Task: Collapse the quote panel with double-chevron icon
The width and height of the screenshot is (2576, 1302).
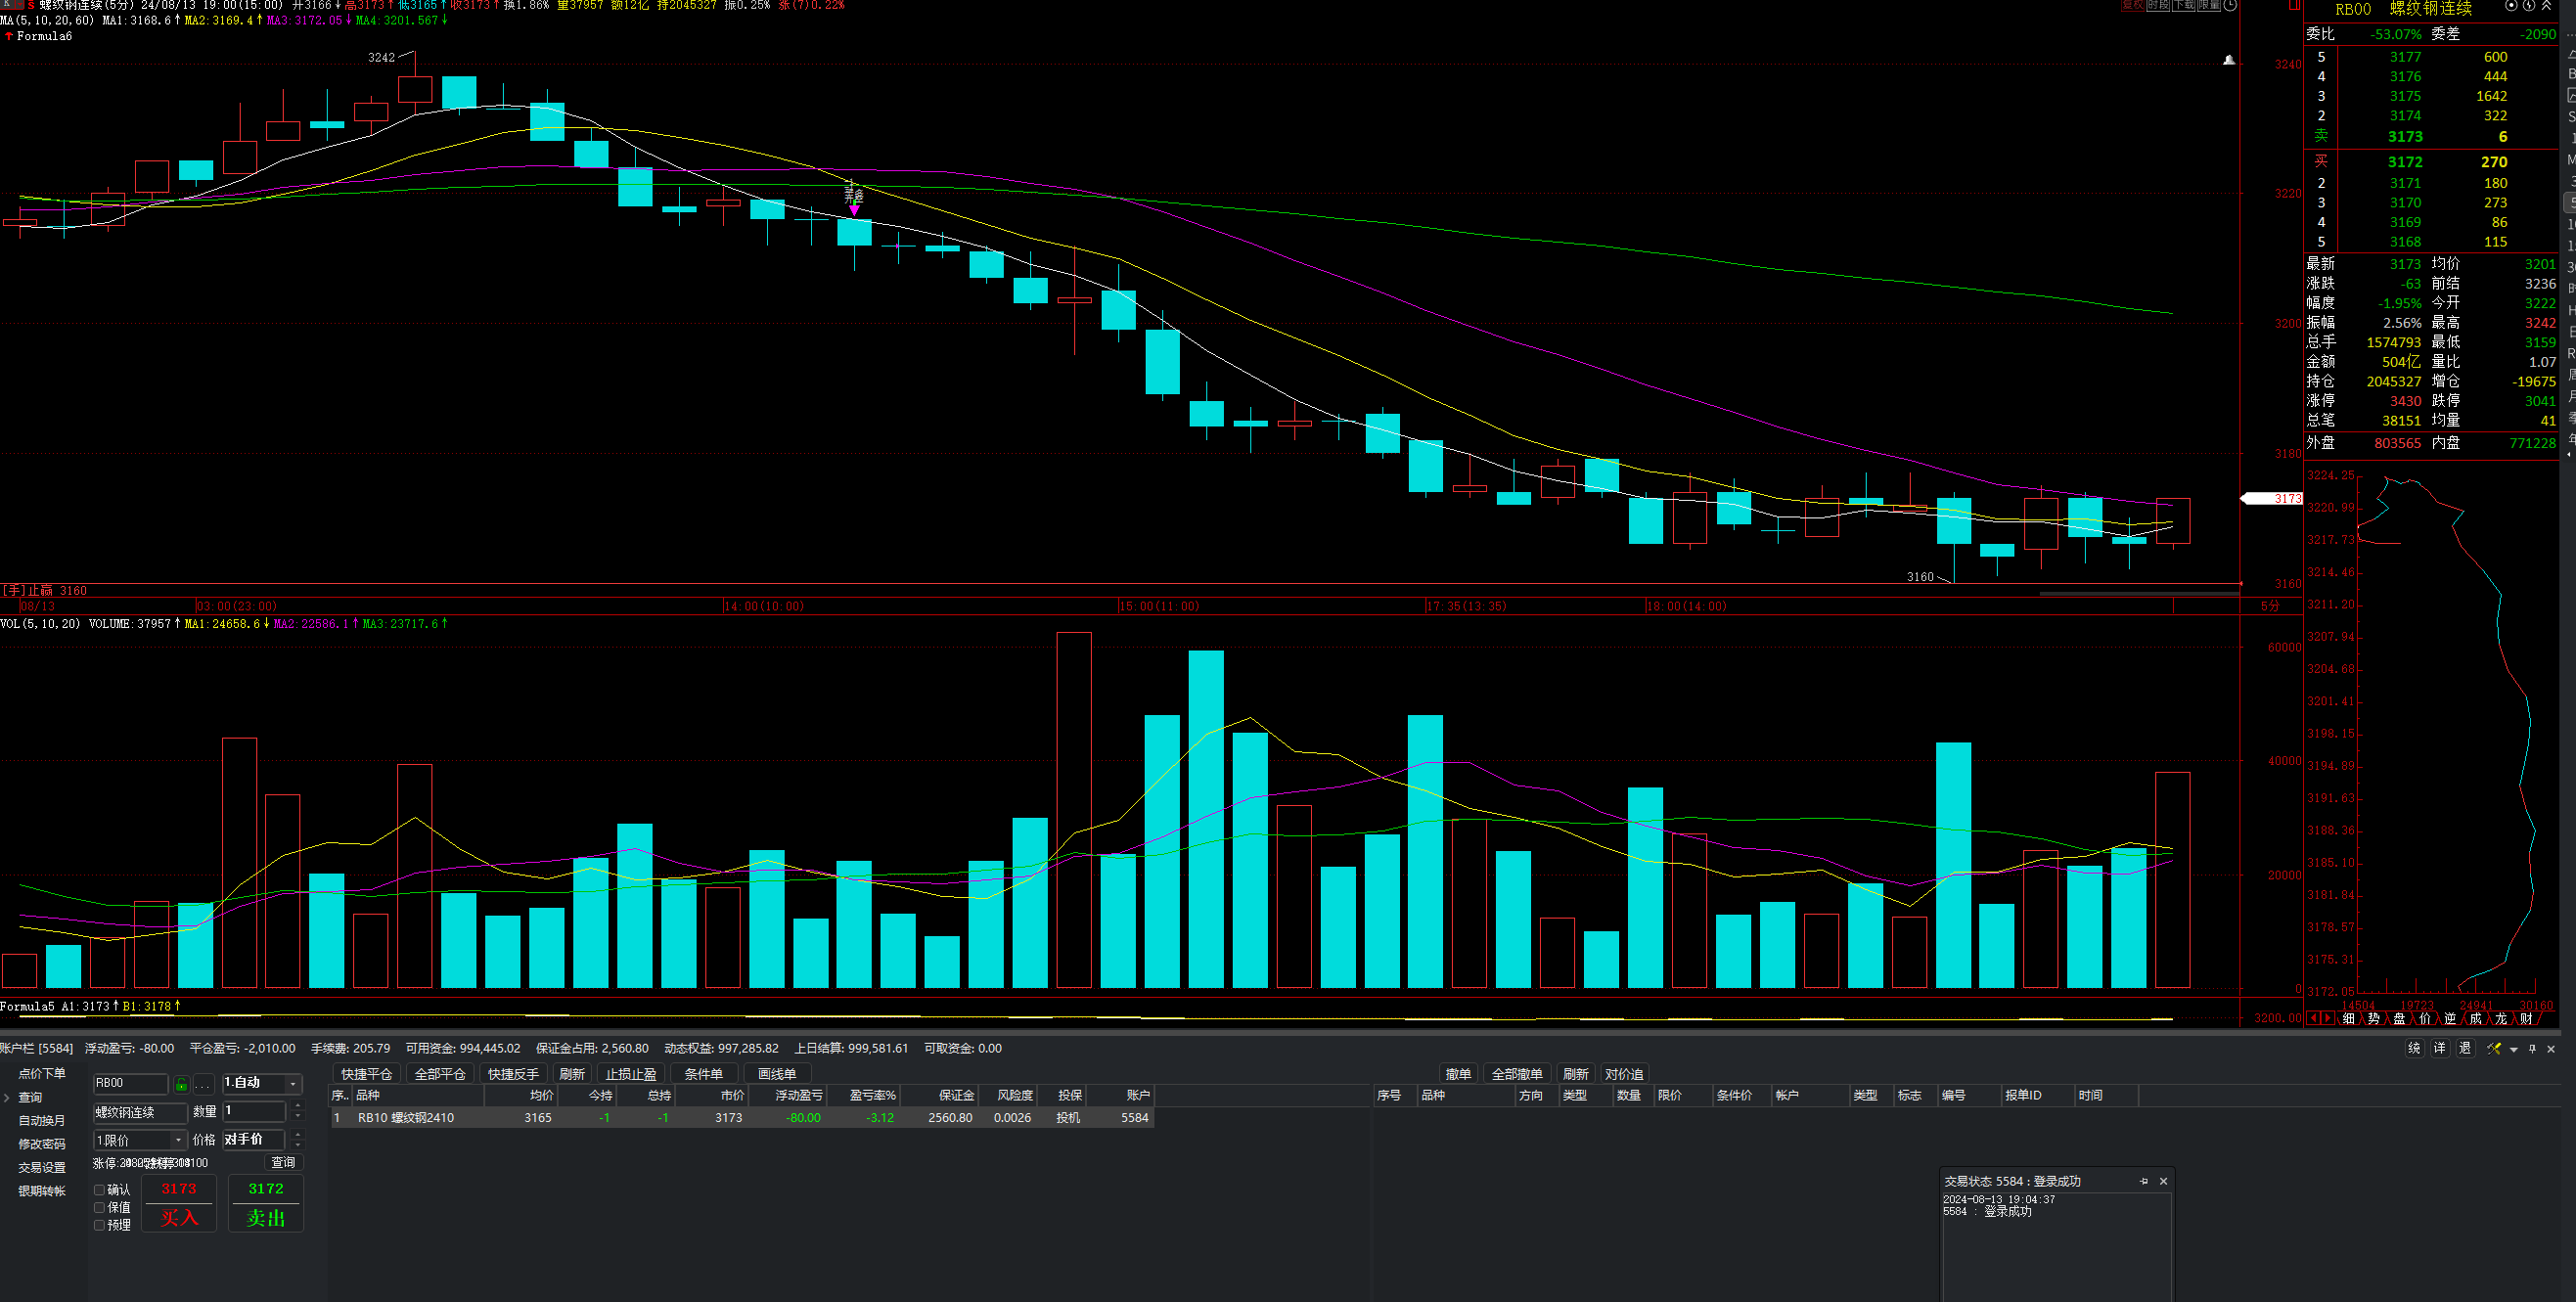Action: (2546, 5)
